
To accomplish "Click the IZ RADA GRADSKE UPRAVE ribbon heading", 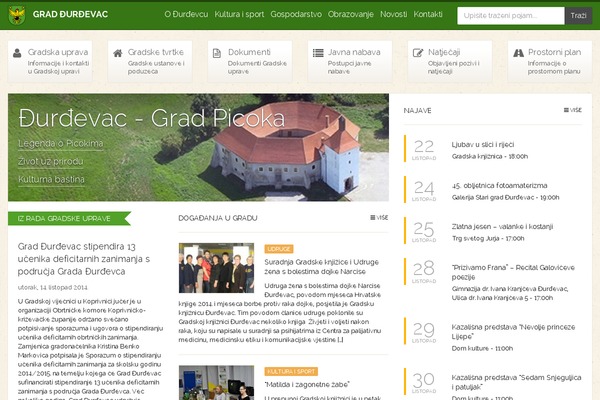I will coord(69,219).
